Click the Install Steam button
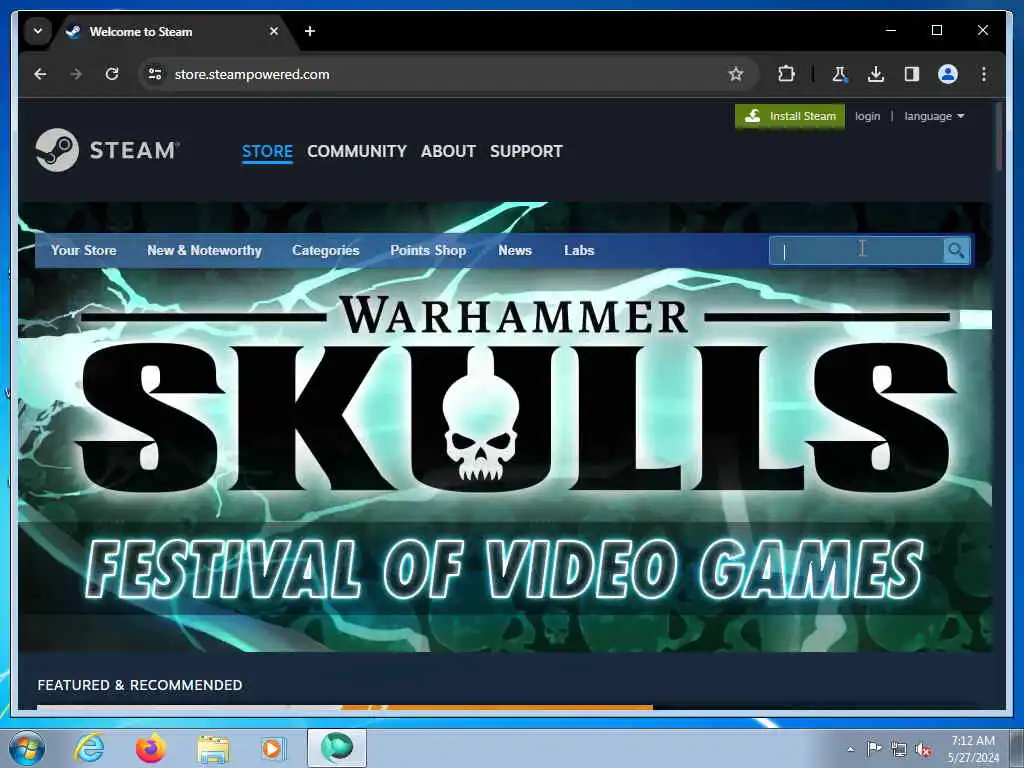1024x768 pixels. click(x=790, y=116)
